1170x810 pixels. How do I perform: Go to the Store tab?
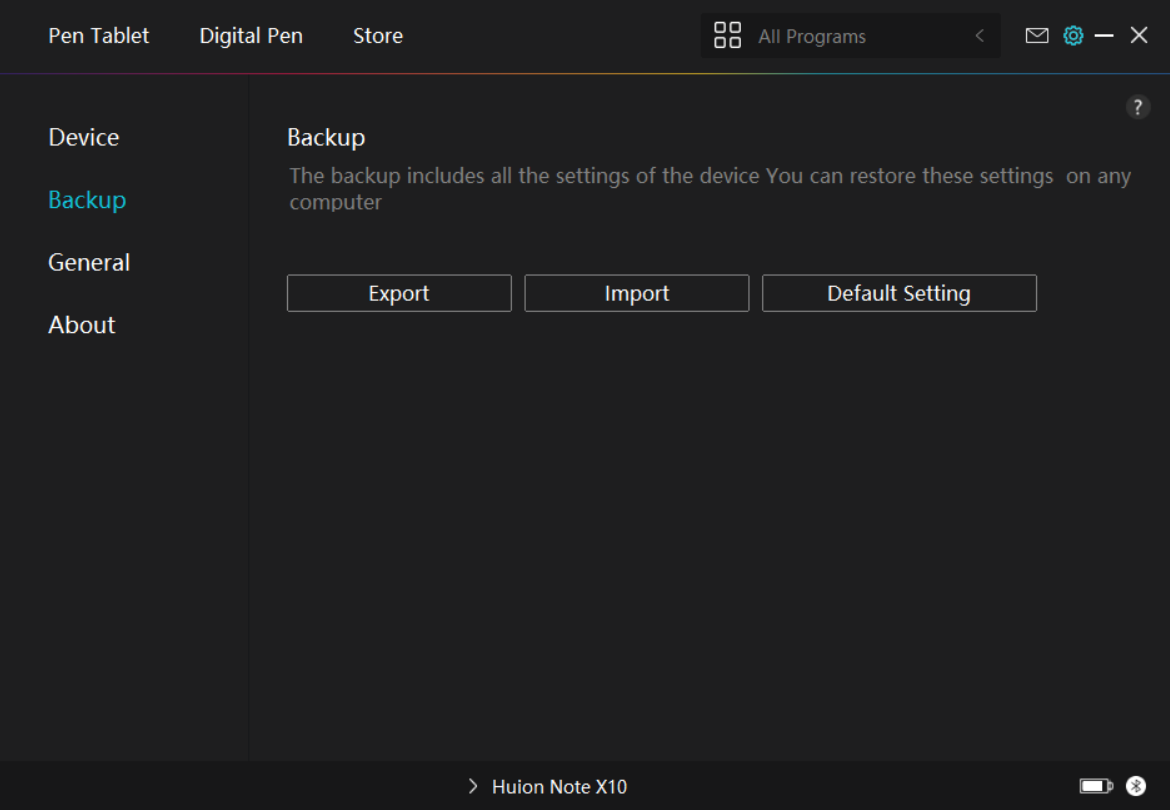pos(378,36)
